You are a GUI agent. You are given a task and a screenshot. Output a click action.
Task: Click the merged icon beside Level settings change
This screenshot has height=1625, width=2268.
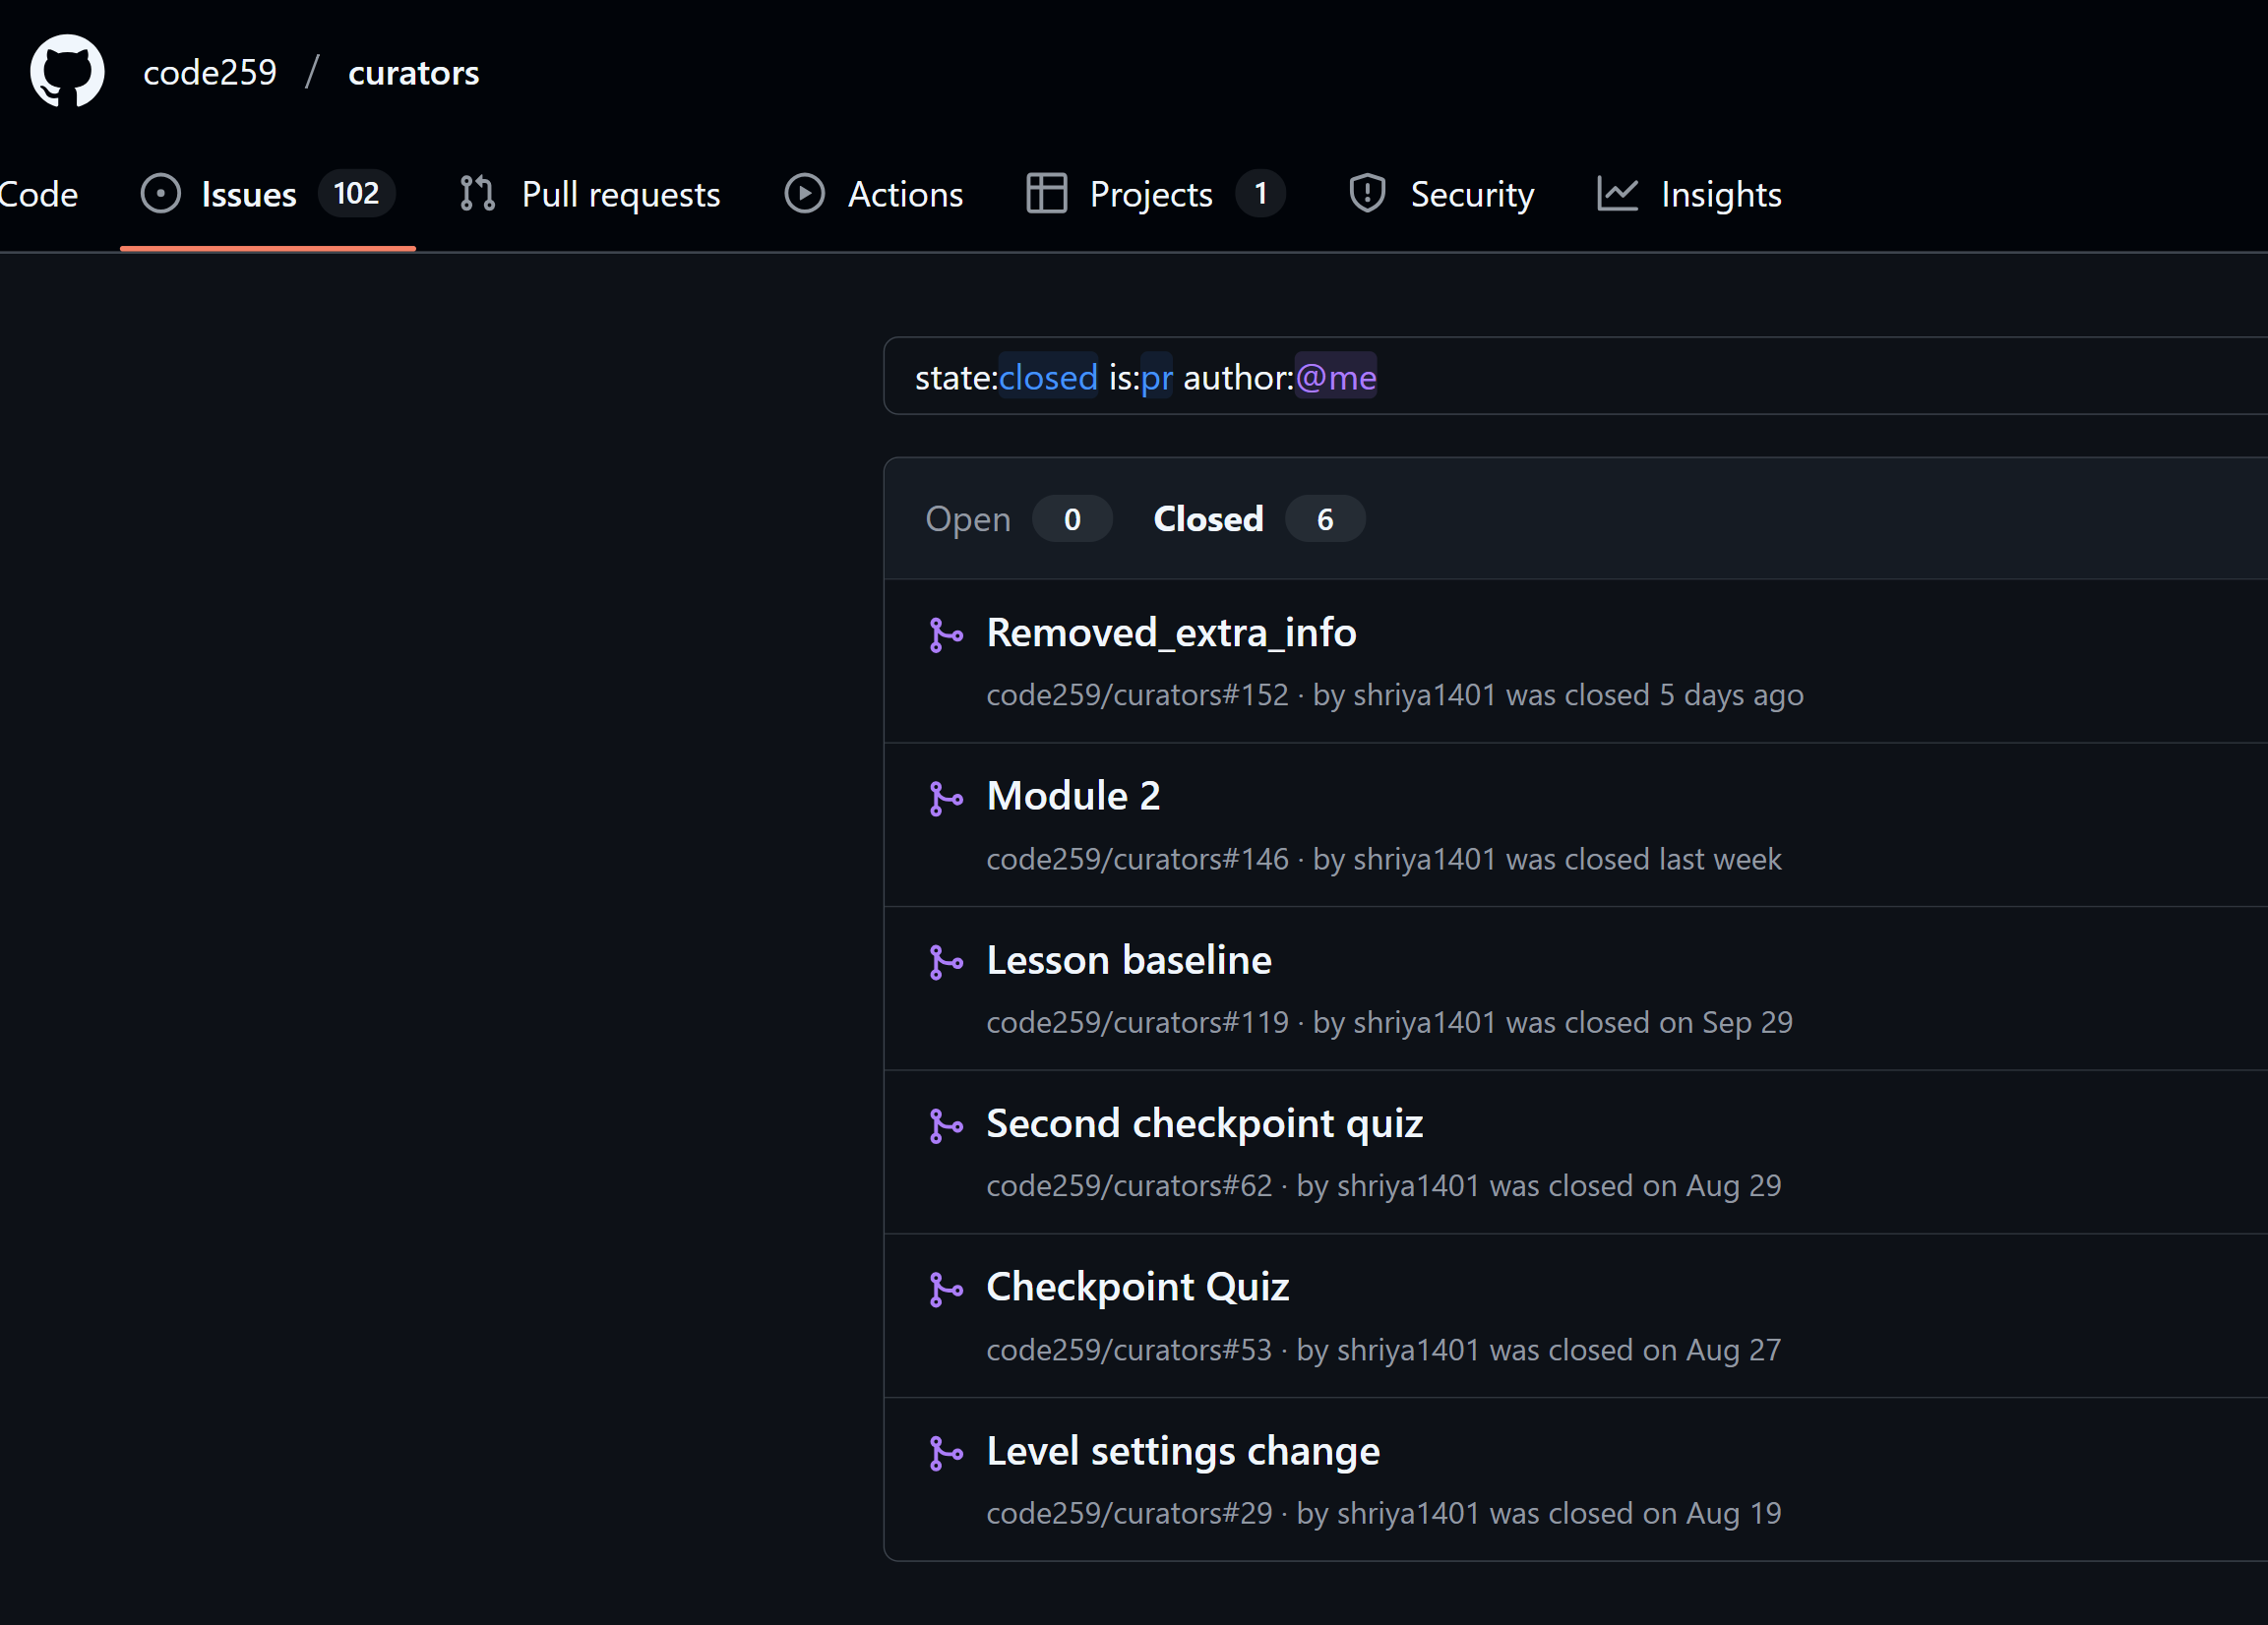946,1455
